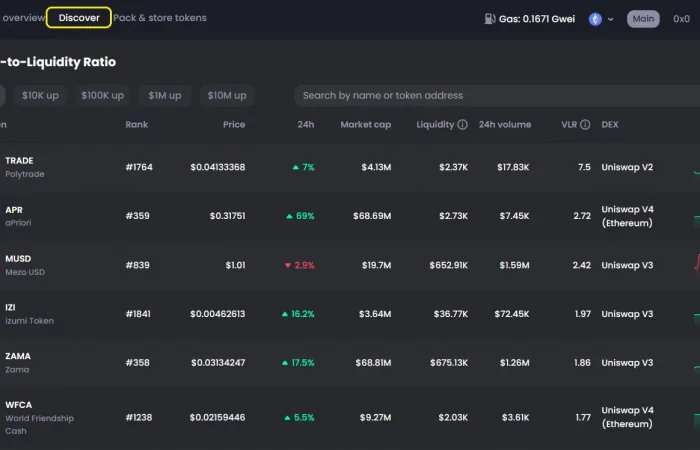
Task: Click $17.83K volume for TRADE
Action: pos(513,167)
